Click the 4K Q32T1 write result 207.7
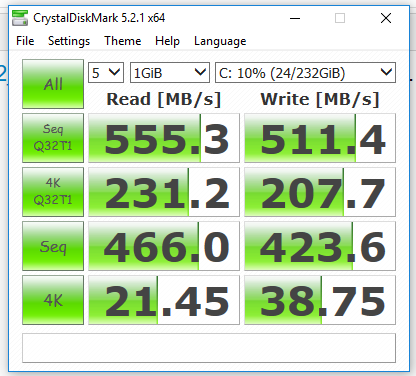The height and width of the screenshot is (376, 416). click(x=320, y=192)
